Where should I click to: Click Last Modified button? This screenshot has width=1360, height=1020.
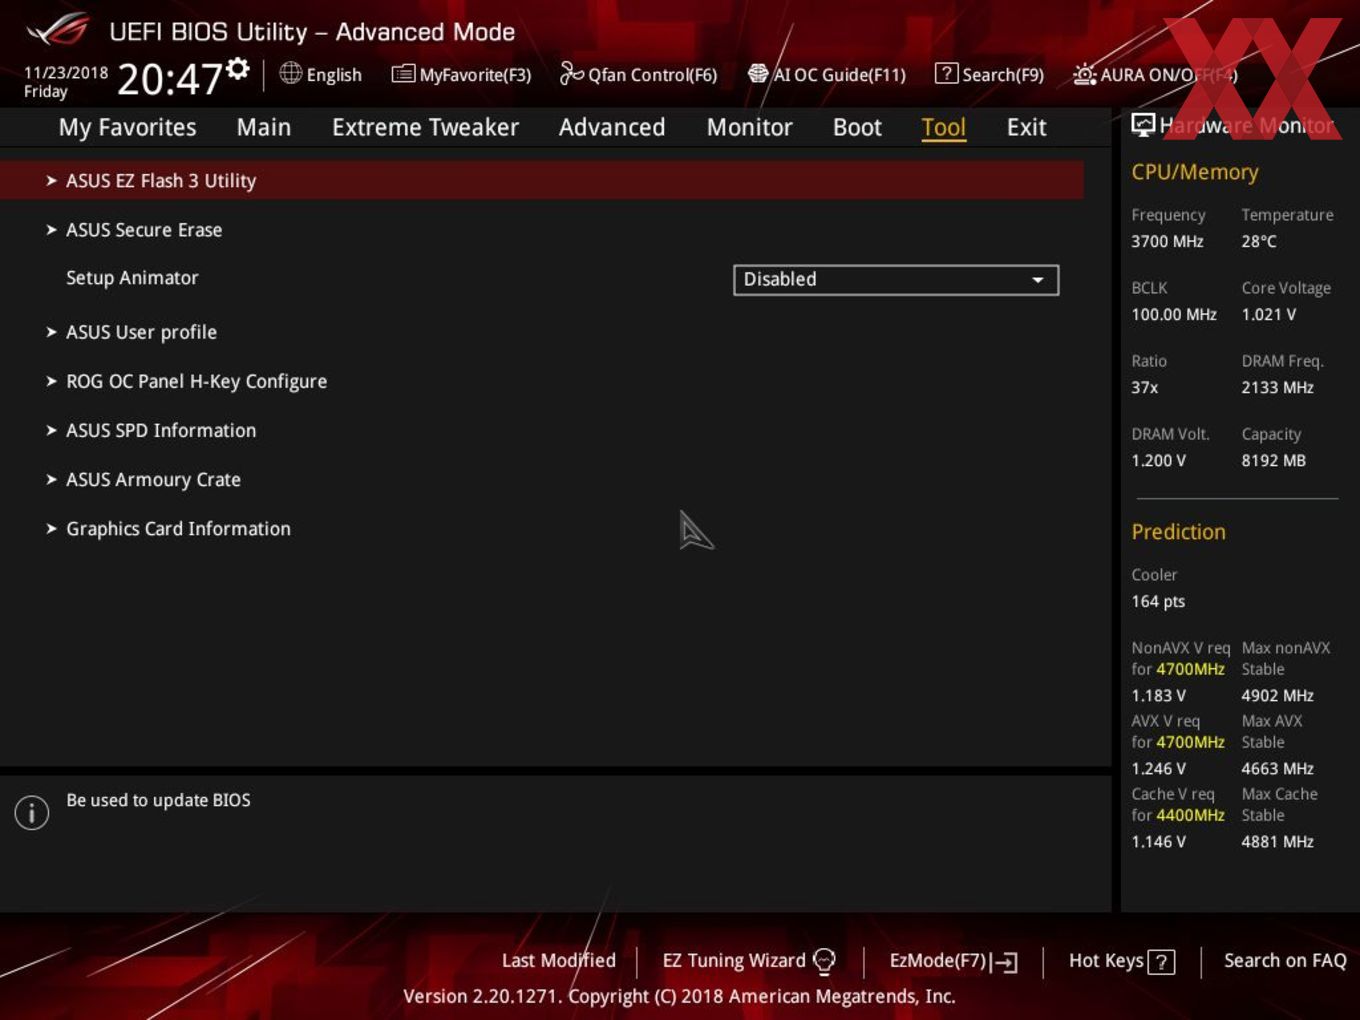pyautogui.click(x=558, y=961)
